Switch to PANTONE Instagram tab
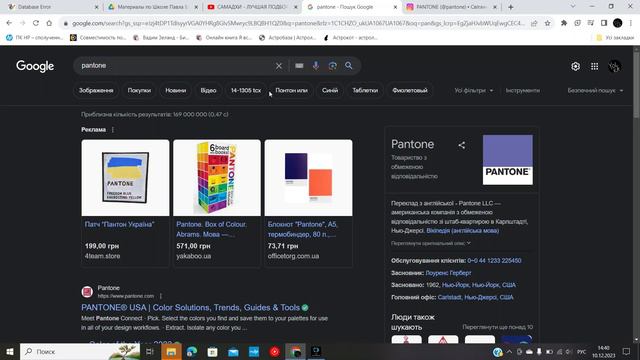640x360 pixels. coord(451,7)
